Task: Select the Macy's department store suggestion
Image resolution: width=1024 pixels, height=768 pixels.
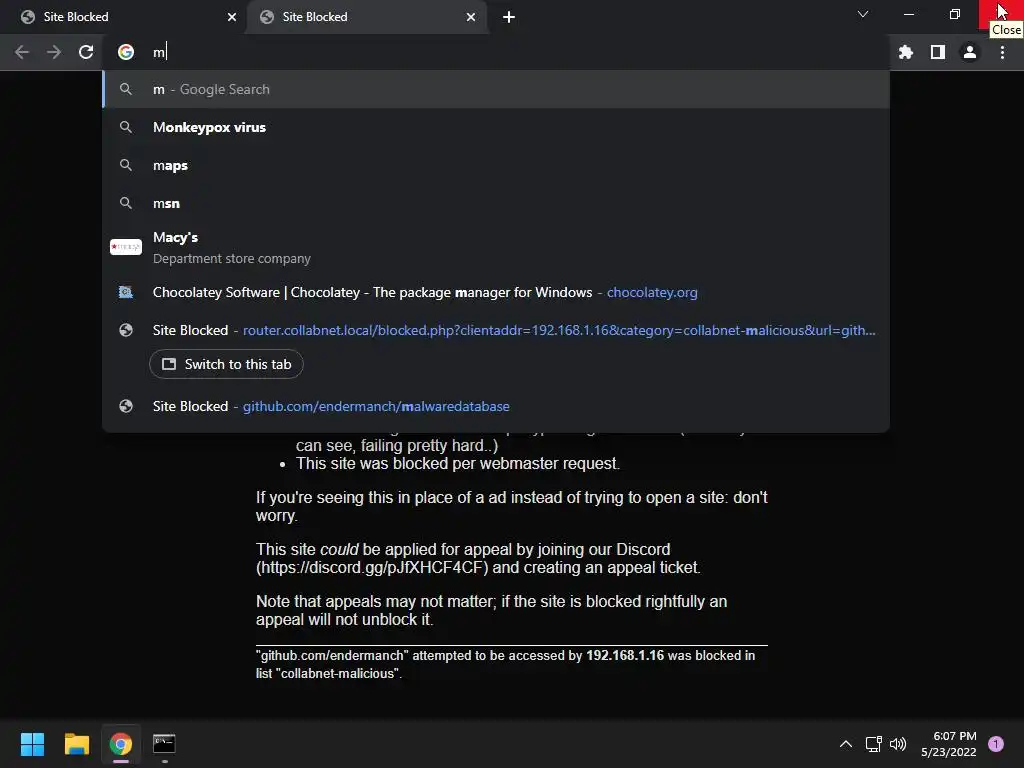Action: 496,248
